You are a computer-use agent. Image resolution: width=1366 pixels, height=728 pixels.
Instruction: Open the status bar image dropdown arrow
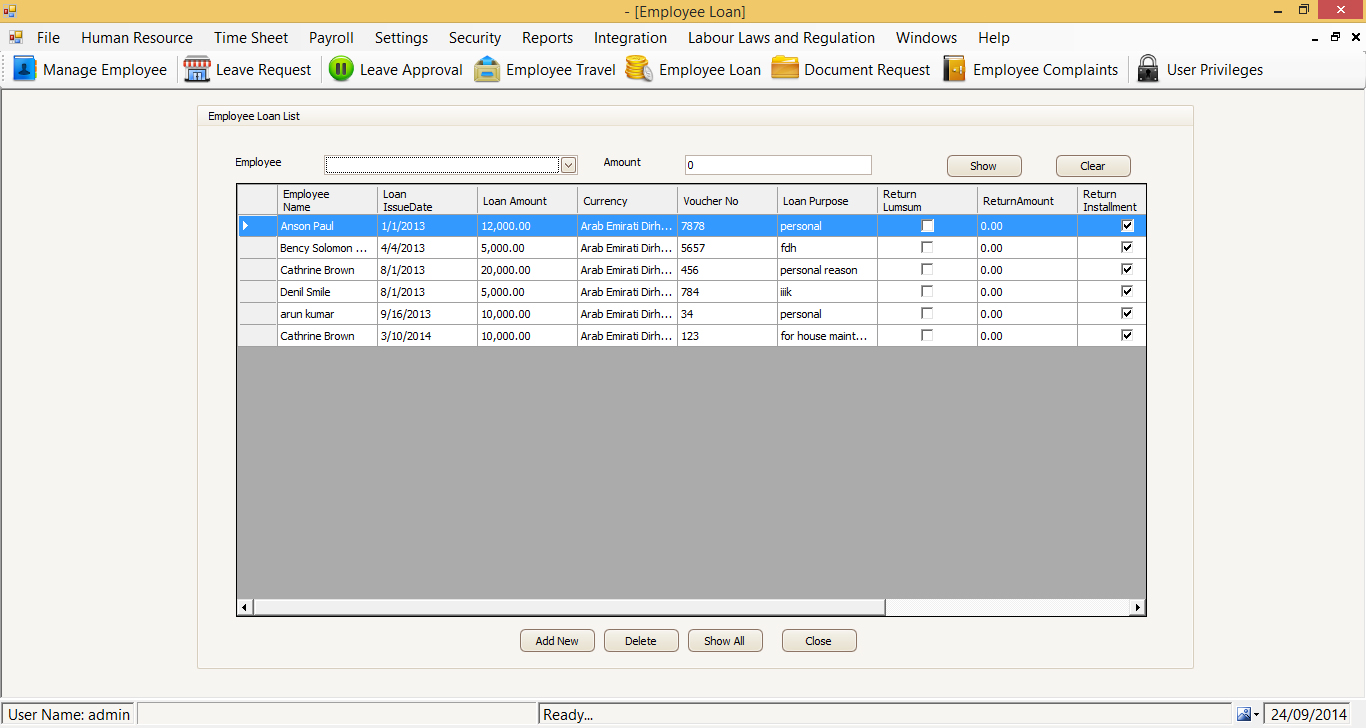(1256, 714)
